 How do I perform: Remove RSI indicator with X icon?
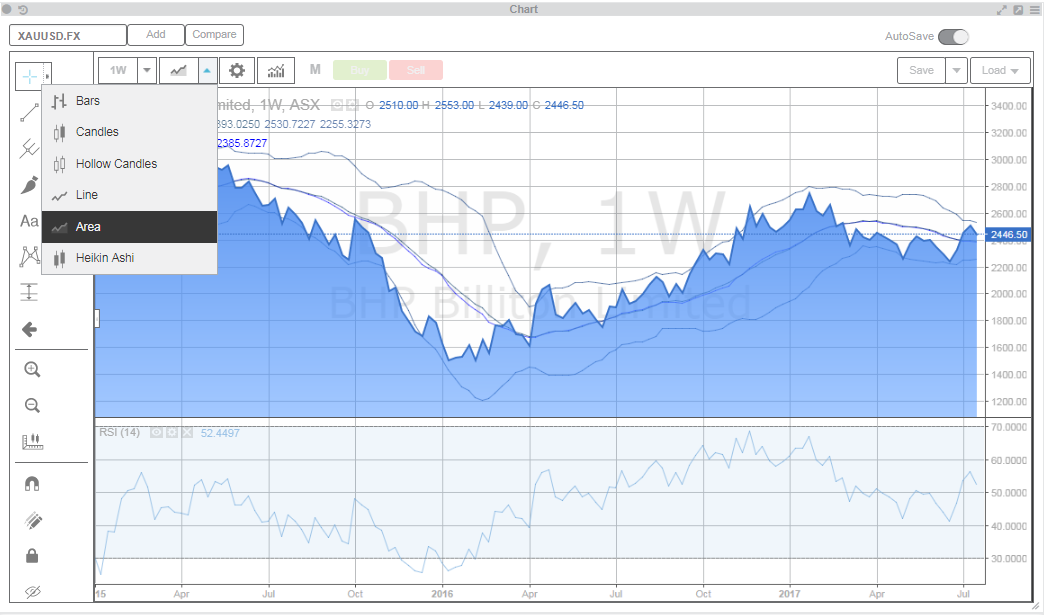(187, 433)
